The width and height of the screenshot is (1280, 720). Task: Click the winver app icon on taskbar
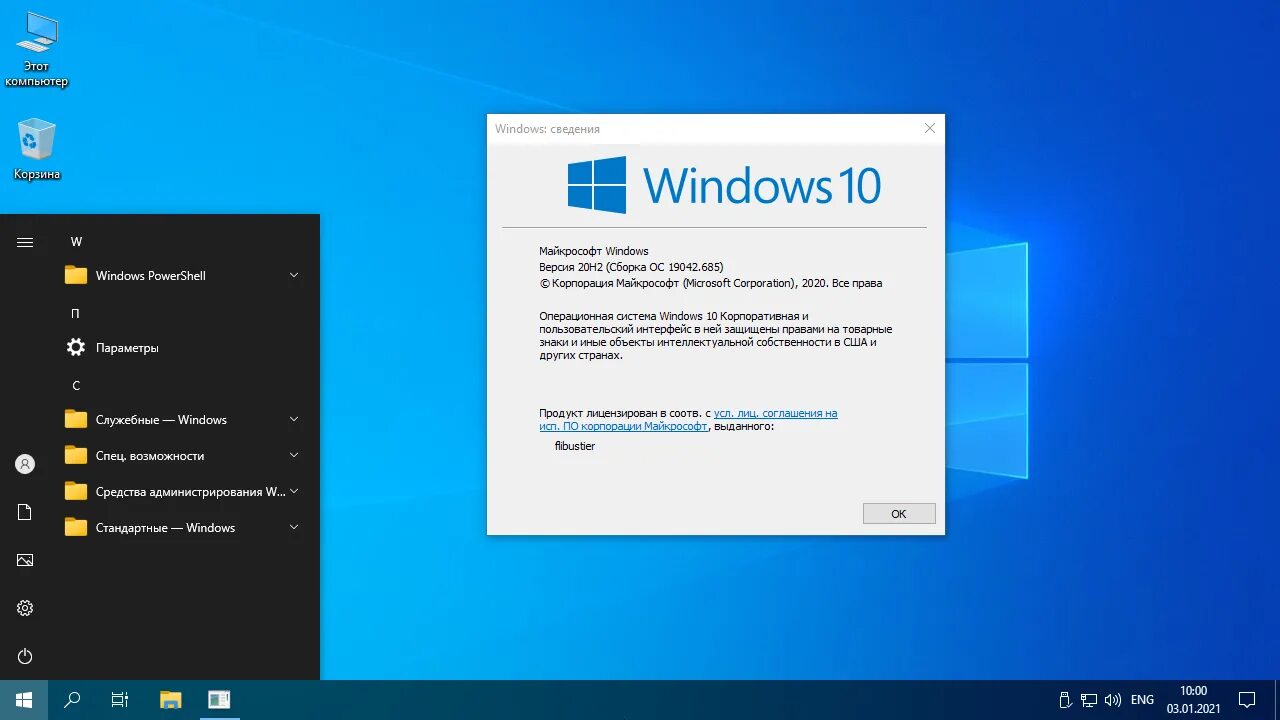[219, 700]
